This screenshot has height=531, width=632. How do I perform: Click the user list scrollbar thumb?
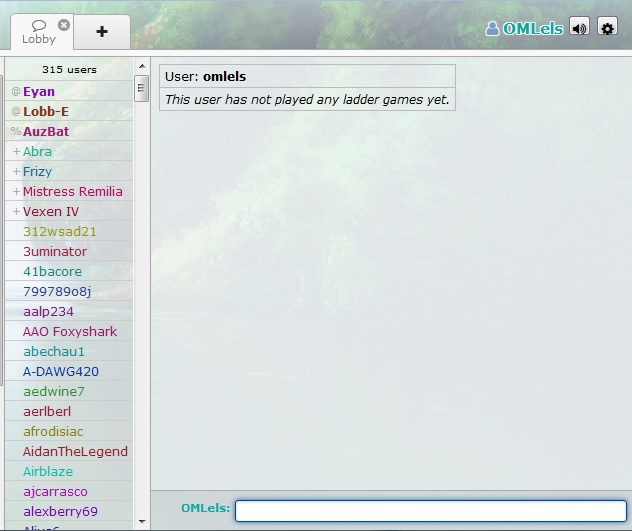tap(141, 88)
